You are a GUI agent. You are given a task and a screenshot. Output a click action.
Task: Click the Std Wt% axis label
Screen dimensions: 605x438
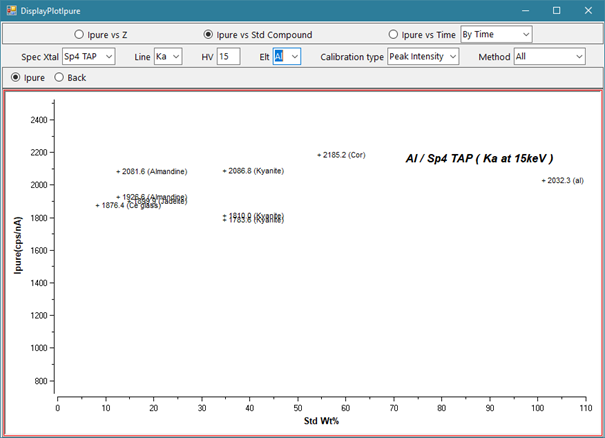coord(321,421)
